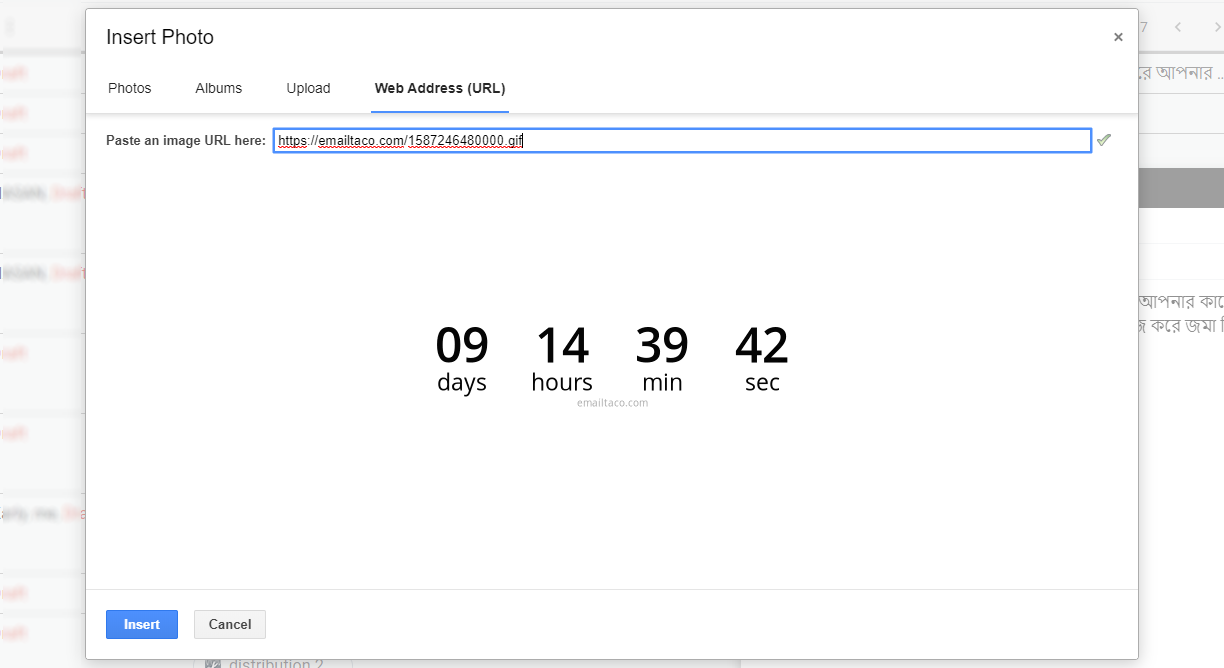
Task: Click the countdown timer image preview
Action: coord(612,364)
